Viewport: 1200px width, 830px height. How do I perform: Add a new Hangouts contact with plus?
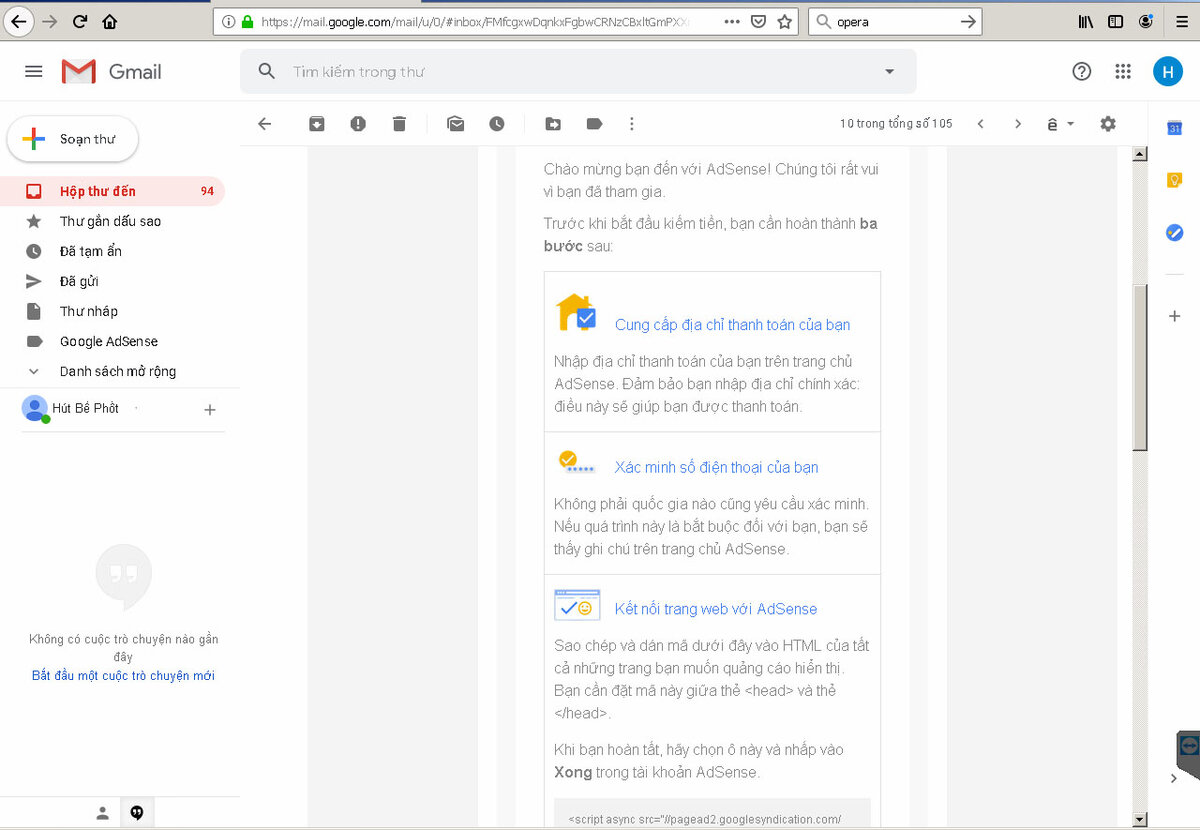210,409
